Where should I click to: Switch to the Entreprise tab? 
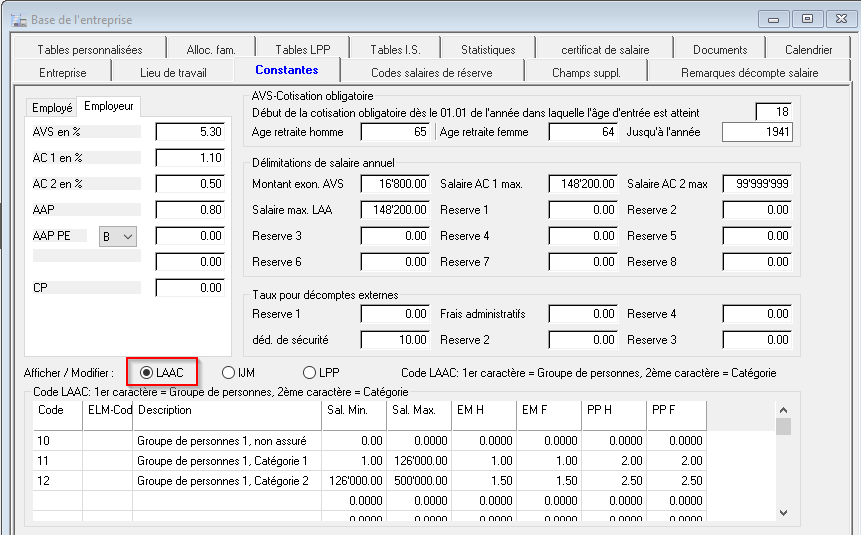pos(63,73)
